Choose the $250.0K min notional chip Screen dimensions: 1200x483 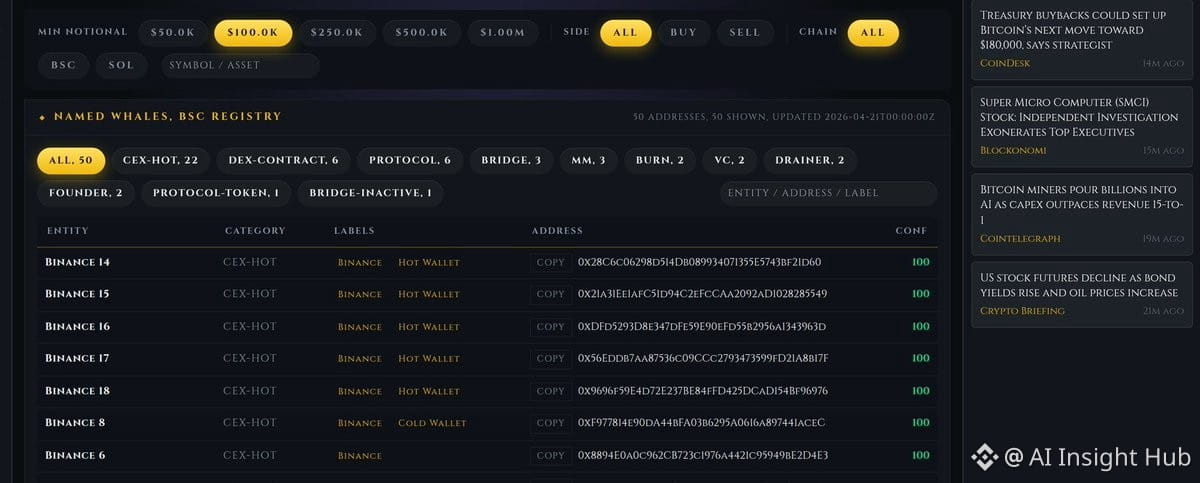click(337, 32)
